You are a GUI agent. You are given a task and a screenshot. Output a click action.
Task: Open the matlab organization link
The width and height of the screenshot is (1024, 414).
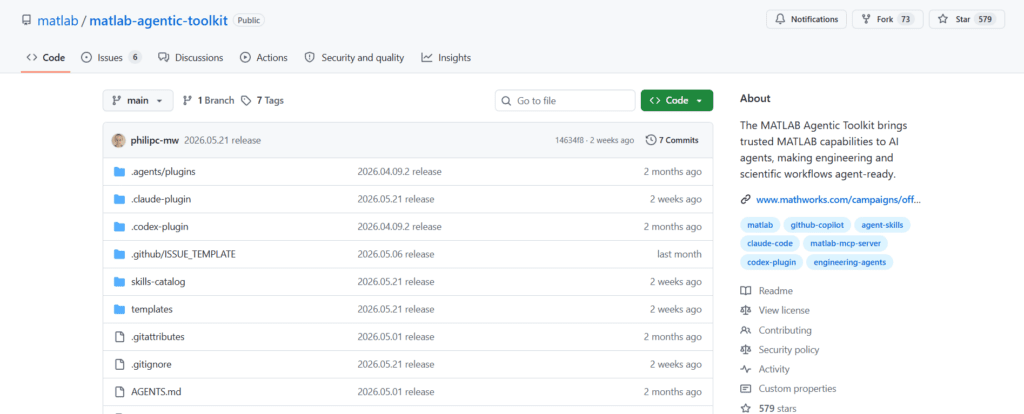pos(57,20)
